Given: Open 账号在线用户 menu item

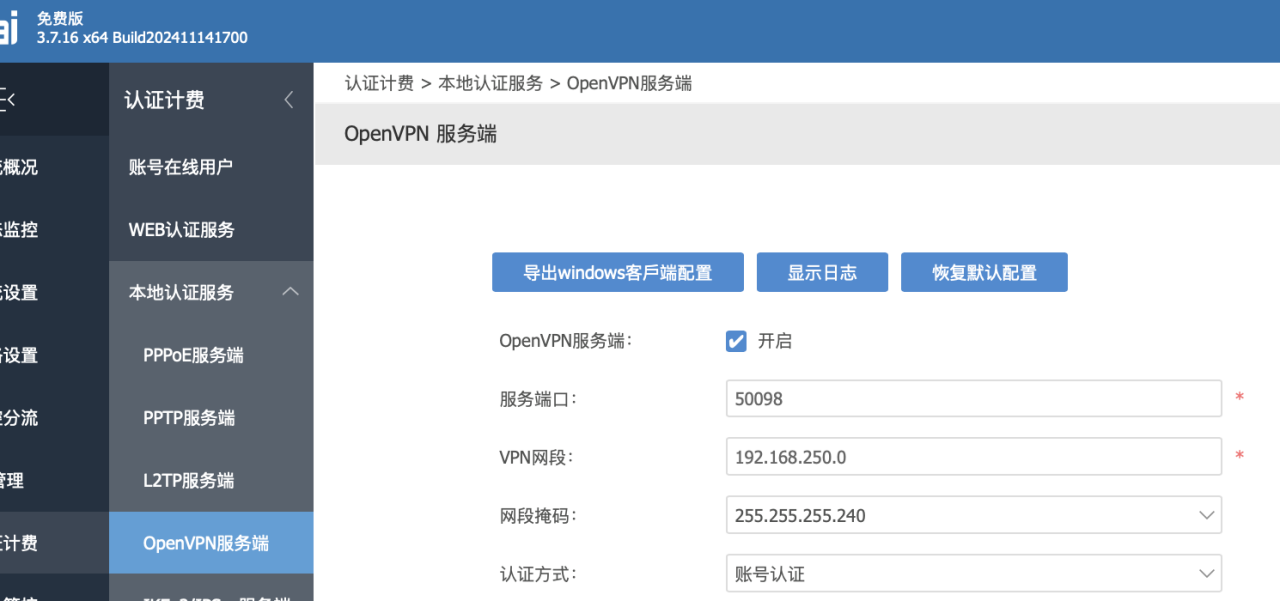Looking at the screenshot, I should [181, 167].
